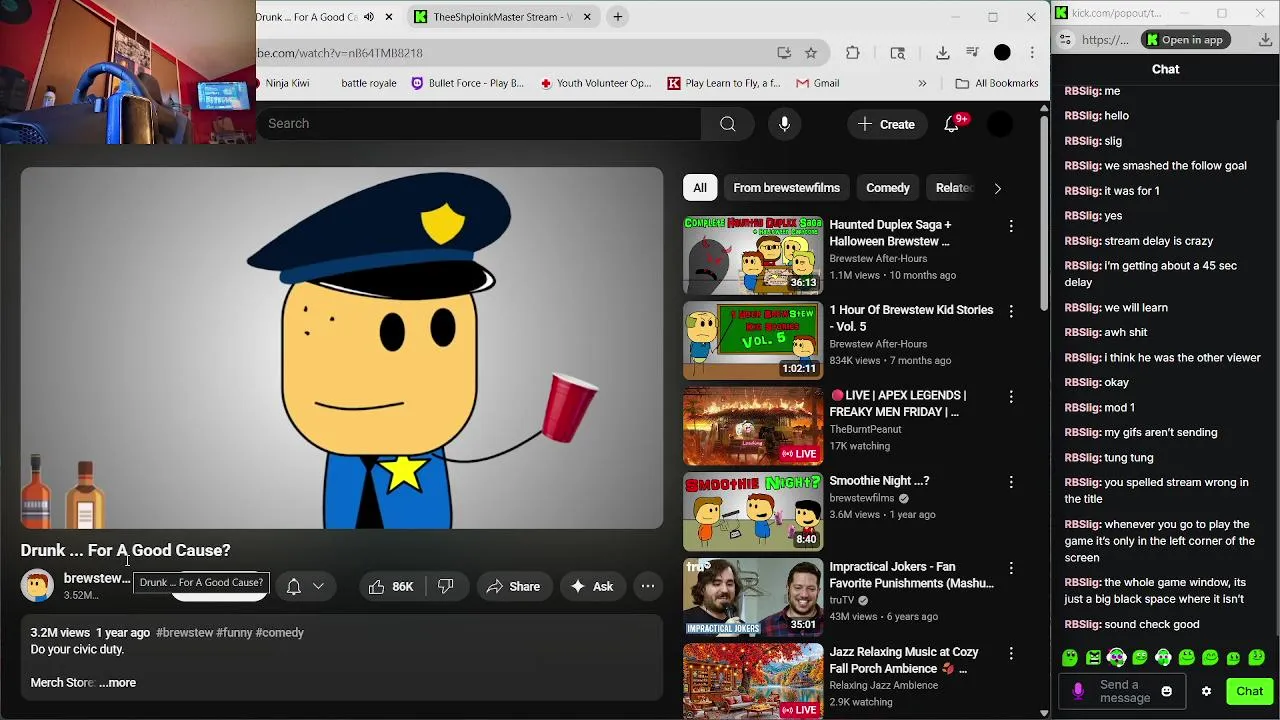
Task: Open the Play Learn to Fly bookmark
Action: (724, 83)
